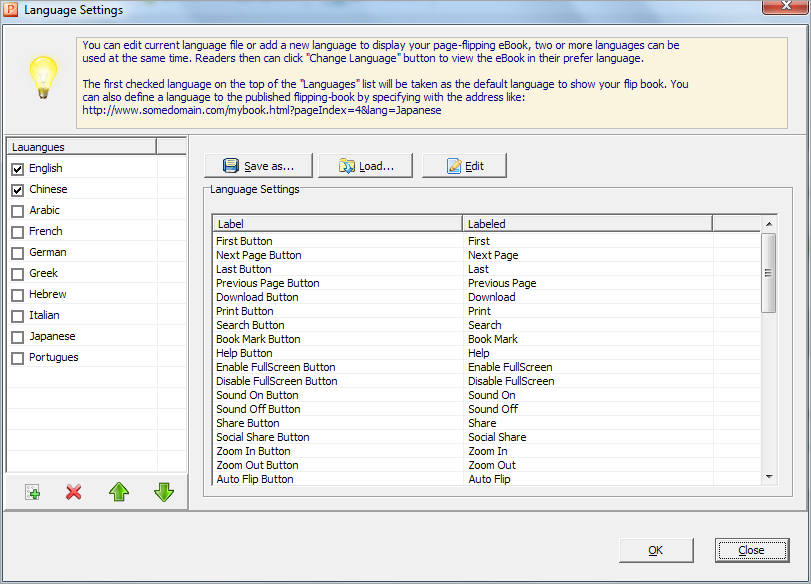Check the Arabic language checkbox
The width and height of the screenshot is (811, 584).
[17, 210]
